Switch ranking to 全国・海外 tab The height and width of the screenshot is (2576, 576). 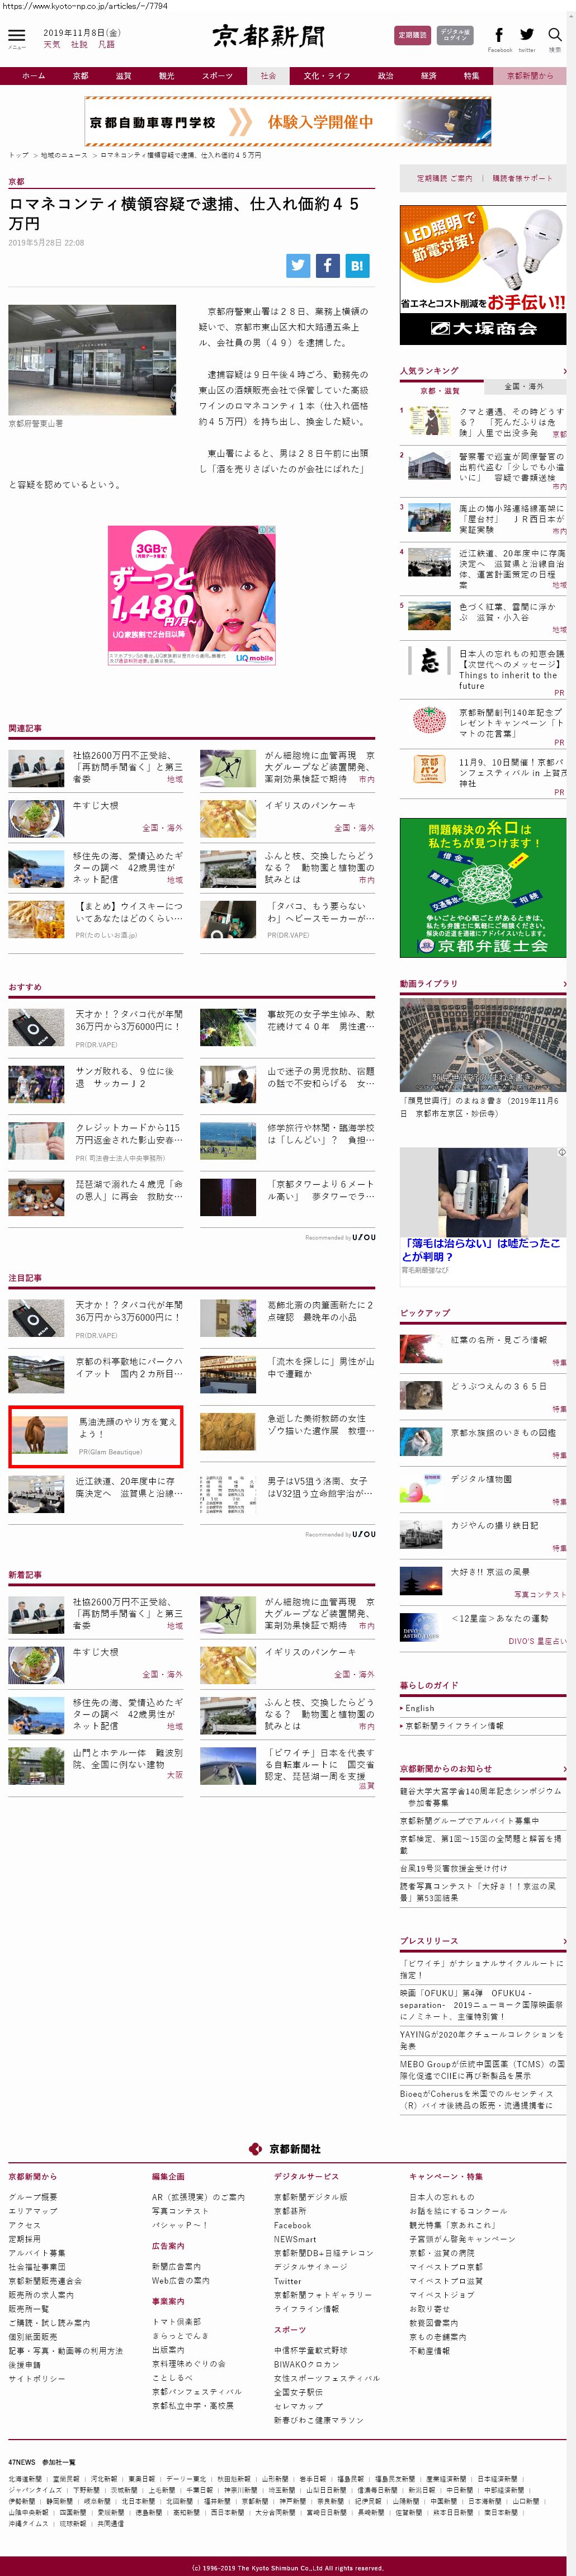tap(524, 387)
